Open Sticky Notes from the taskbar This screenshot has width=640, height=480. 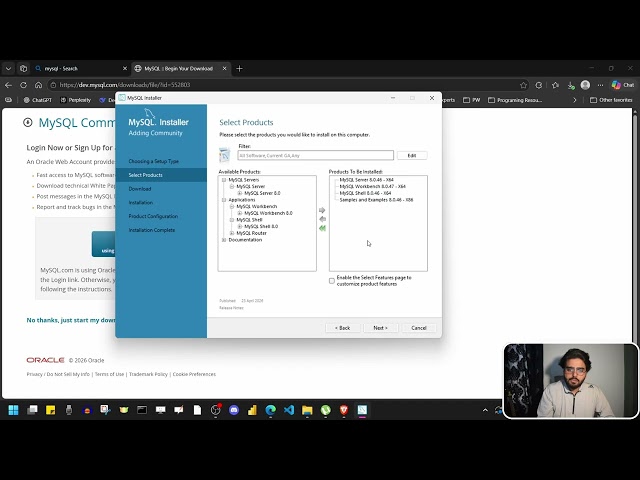pyautogui.click(x=51, y=410)
